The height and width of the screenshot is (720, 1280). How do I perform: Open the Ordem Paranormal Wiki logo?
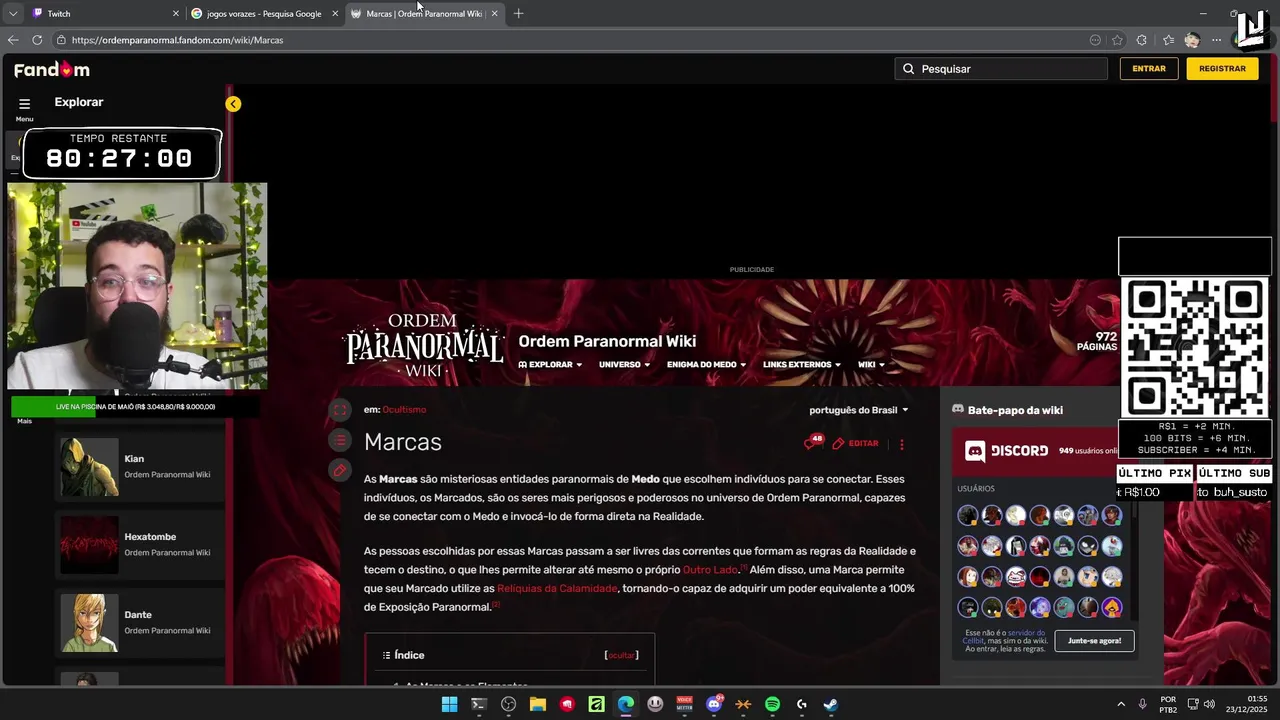click(424, 346)
